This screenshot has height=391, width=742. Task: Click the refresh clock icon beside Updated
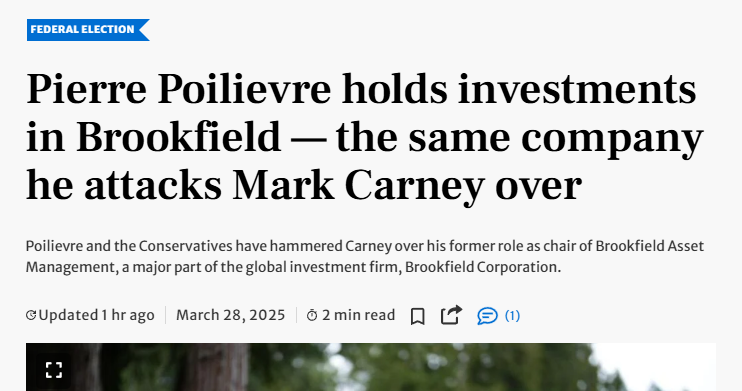[x=31, y=315]
